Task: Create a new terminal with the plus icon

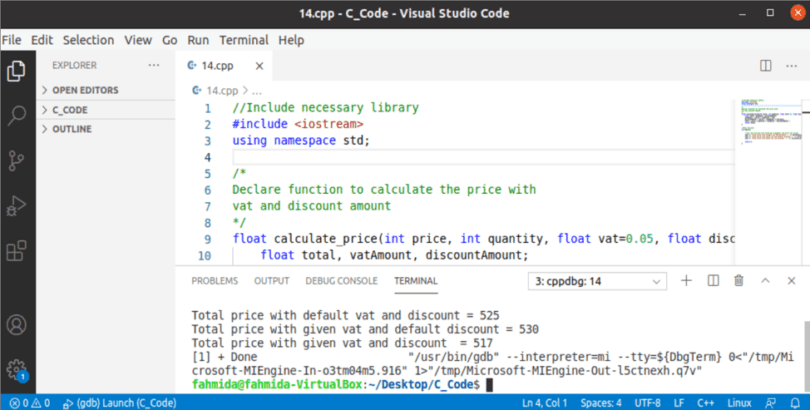Action: tap(686, 281)
